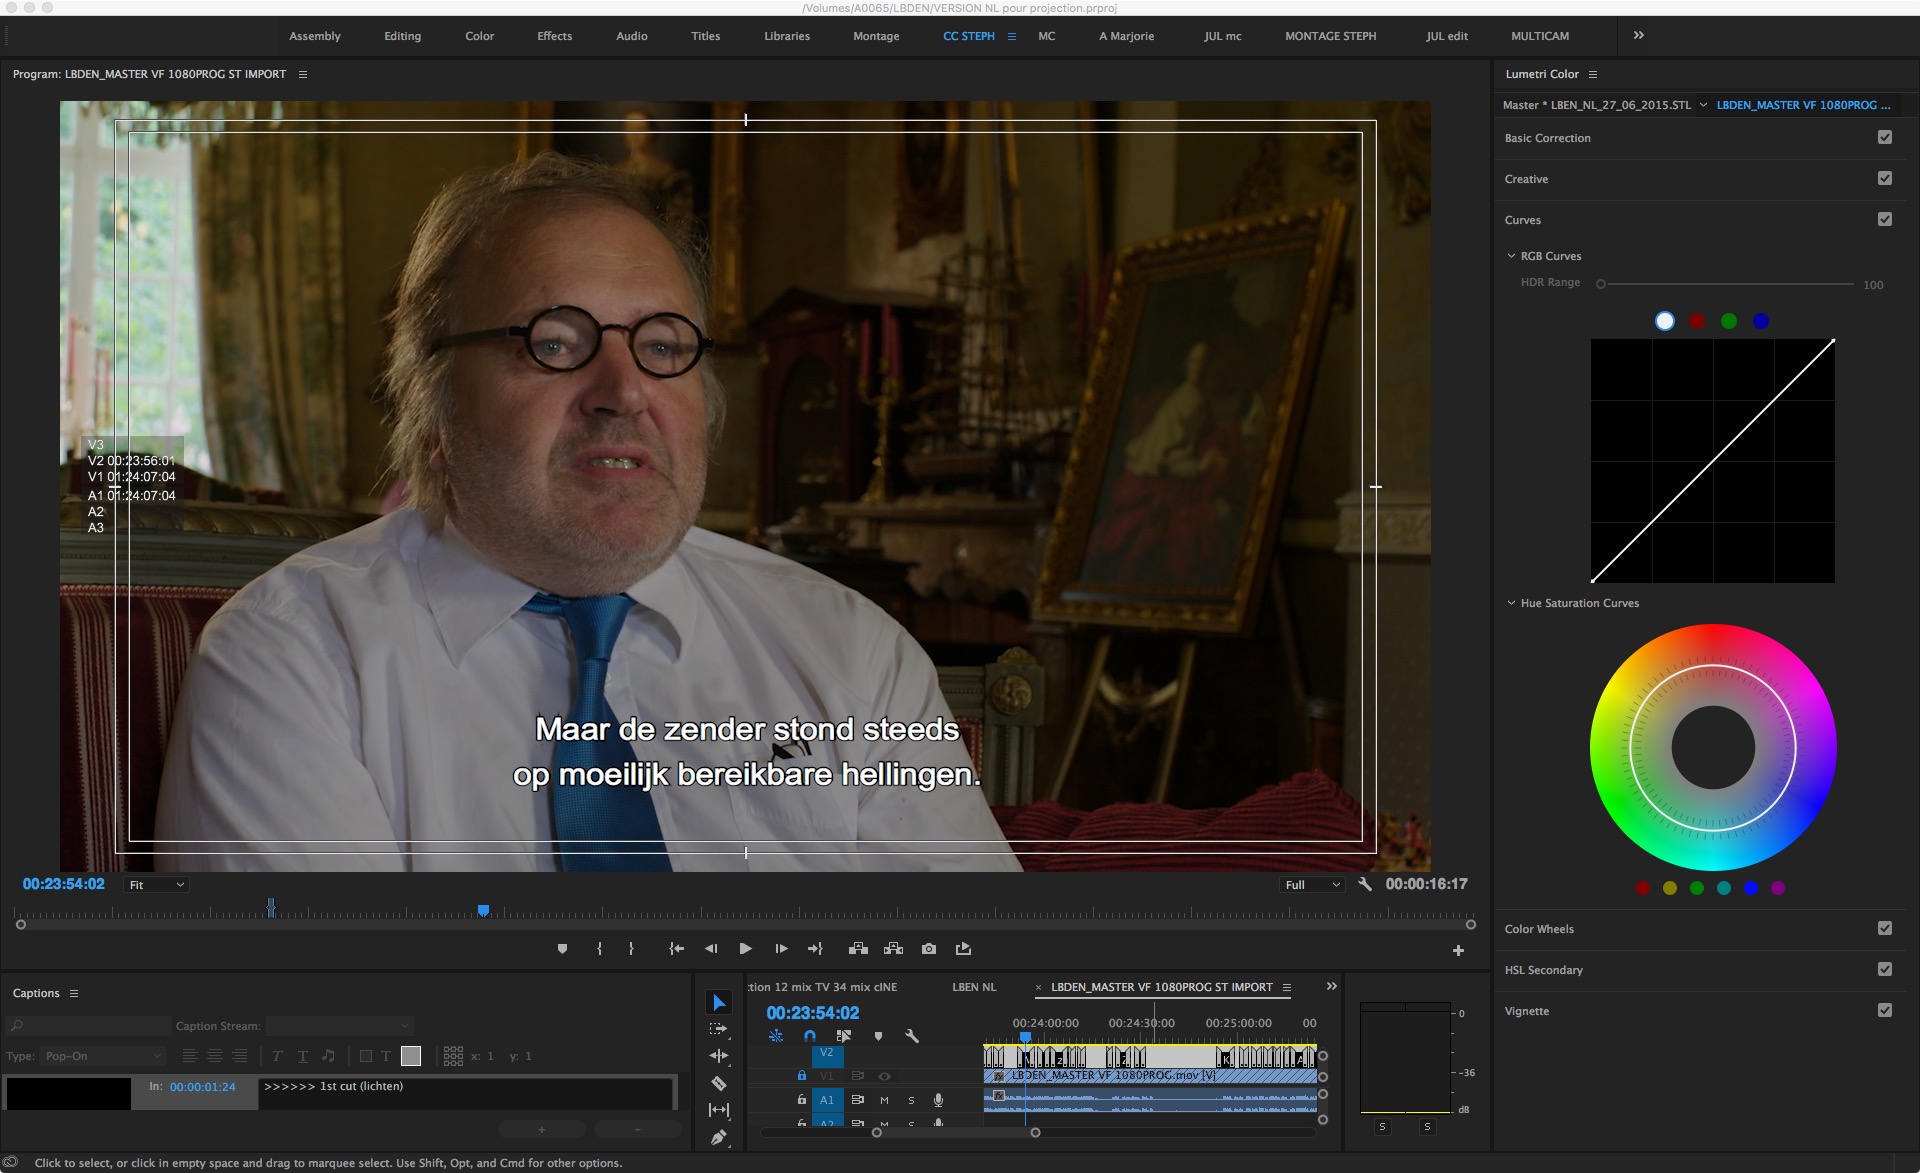
Task: Open Timeline Display Settings wrench
Action: click(x=912, y=1036)
